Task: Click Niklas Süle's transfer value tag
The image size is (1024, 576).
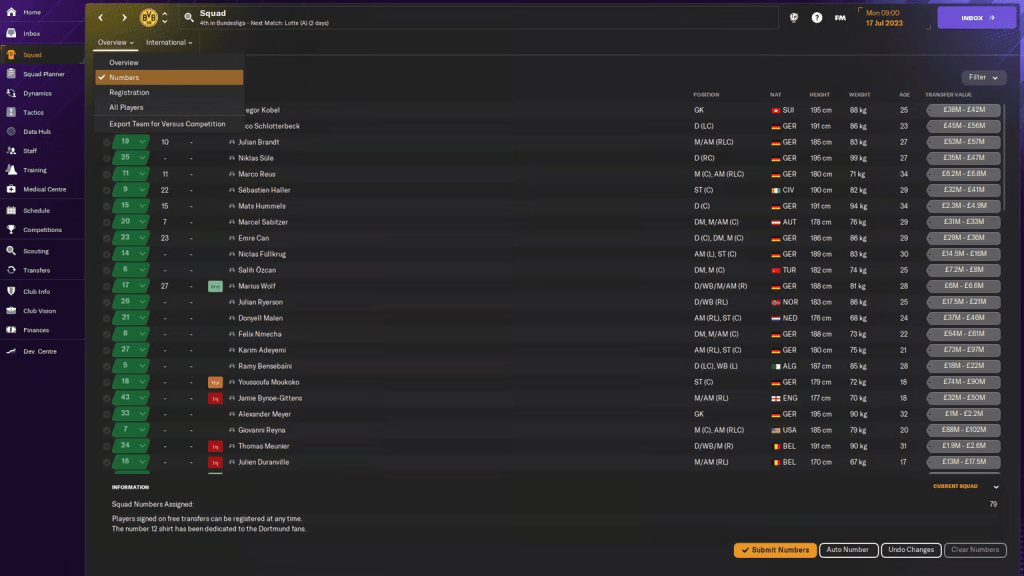Action: [x=963, y=158]
